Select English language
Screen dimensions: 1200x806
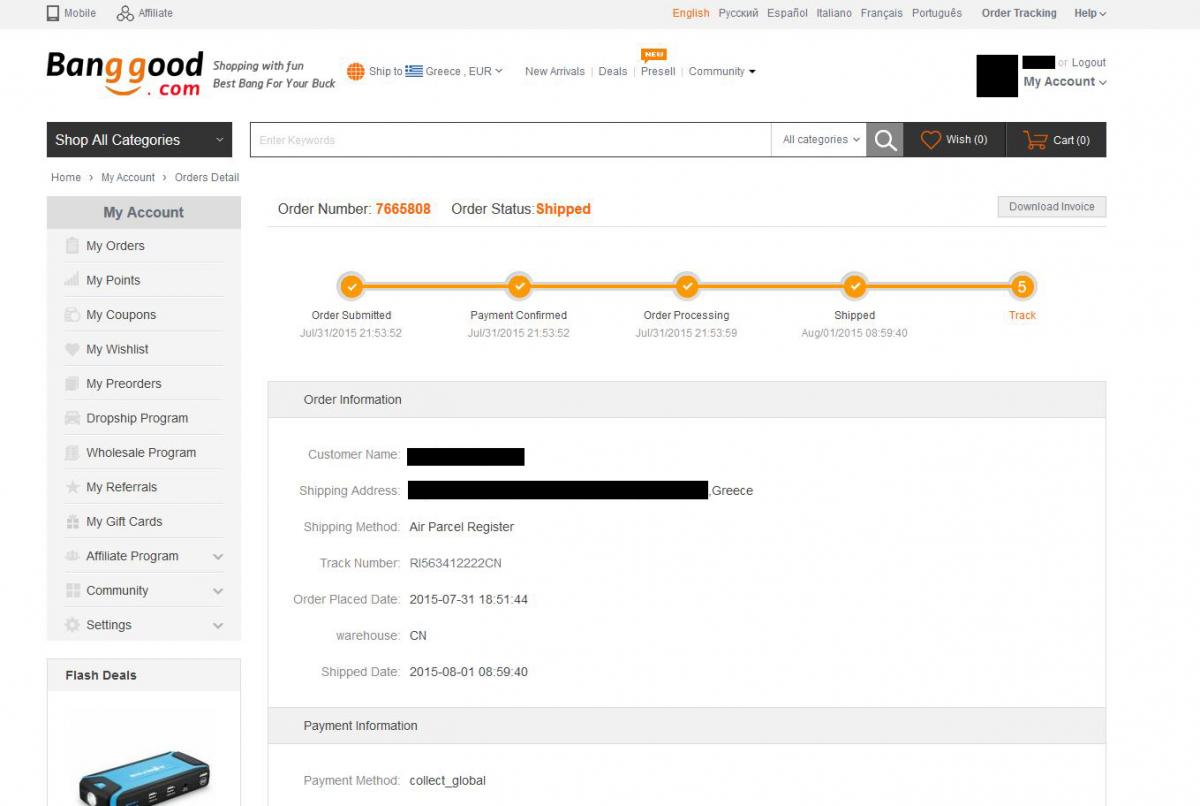pyautogui.click(x=691, y=13)
